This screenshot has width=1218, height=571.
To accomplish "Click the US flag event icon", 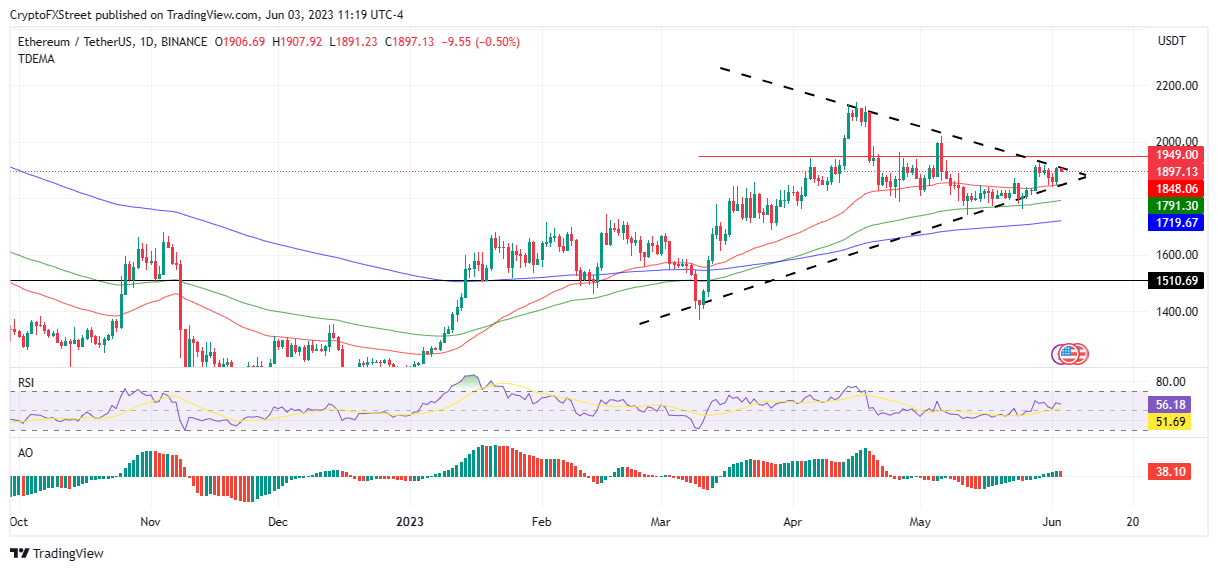I will [x=1069, y=353].
